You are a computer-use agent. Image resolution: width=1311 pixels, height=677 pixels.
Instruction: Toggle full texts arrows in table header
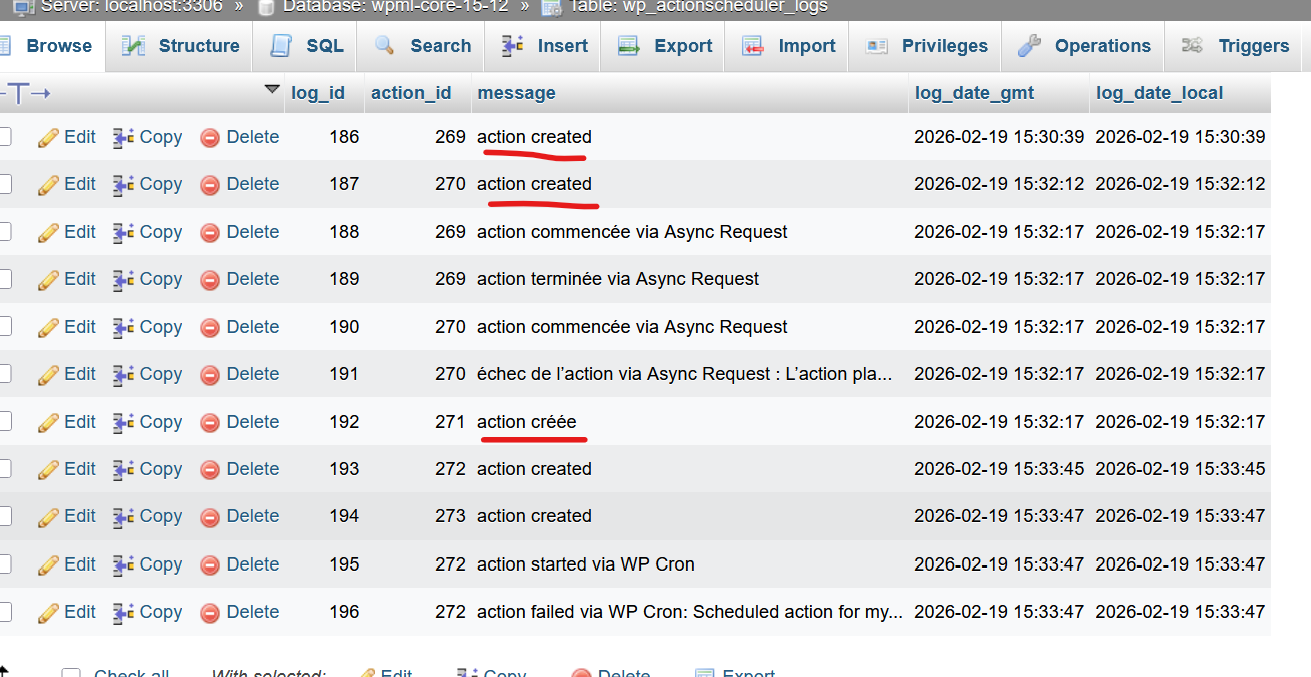26,94
